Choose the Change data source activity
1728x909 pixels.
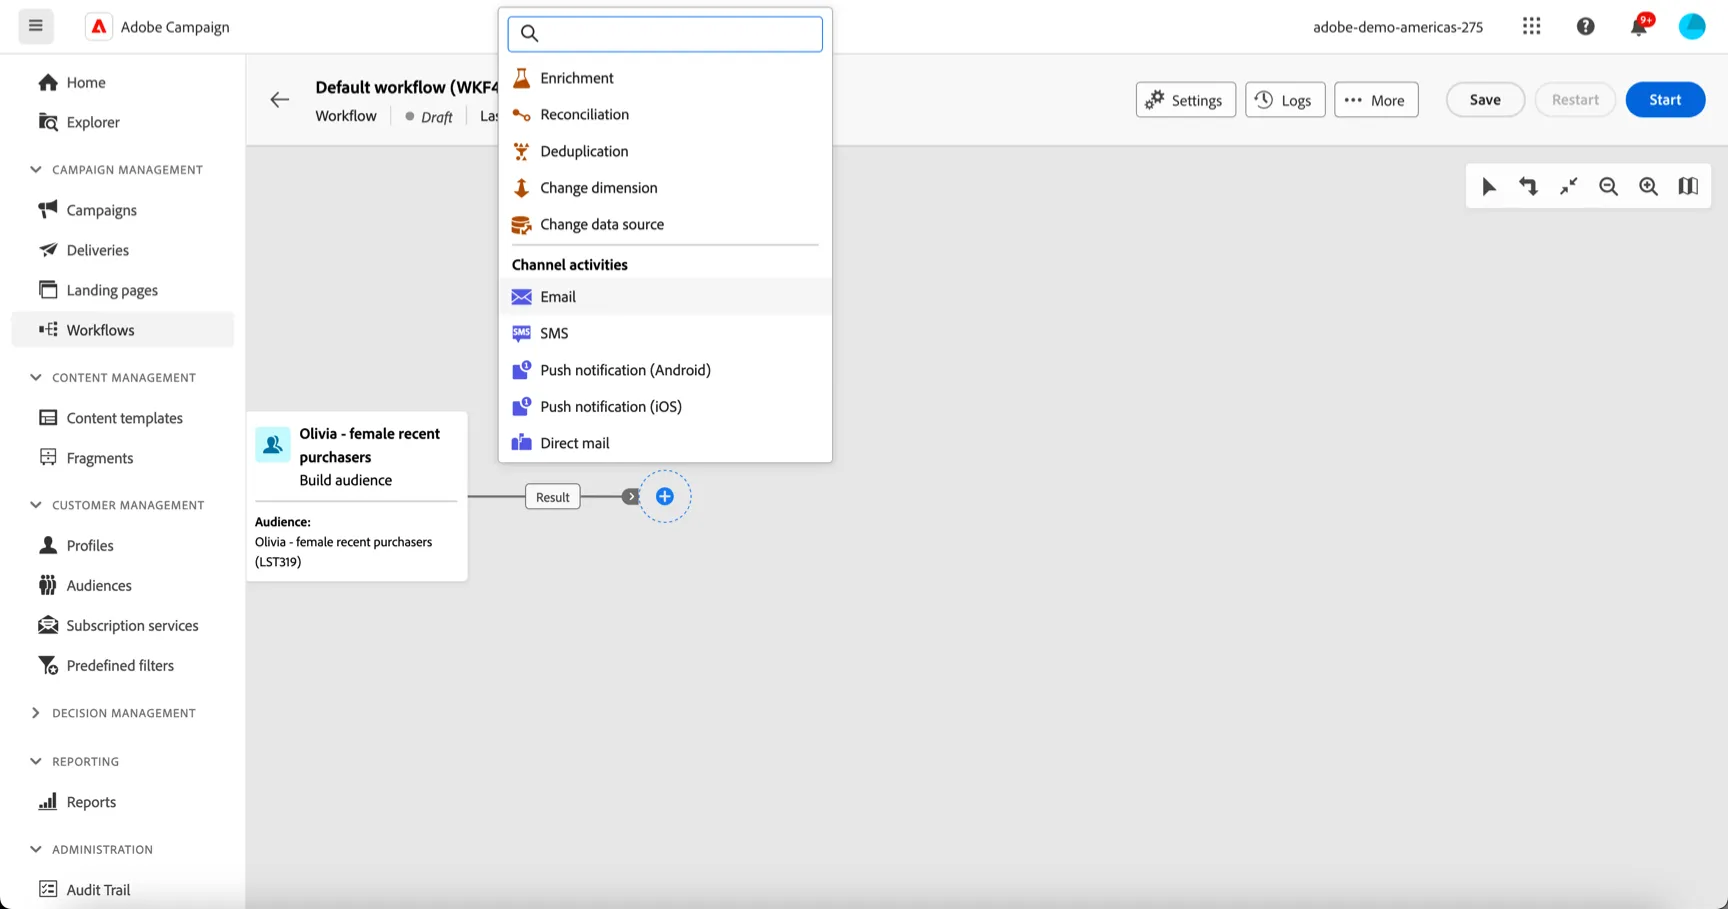pos(665,224)
